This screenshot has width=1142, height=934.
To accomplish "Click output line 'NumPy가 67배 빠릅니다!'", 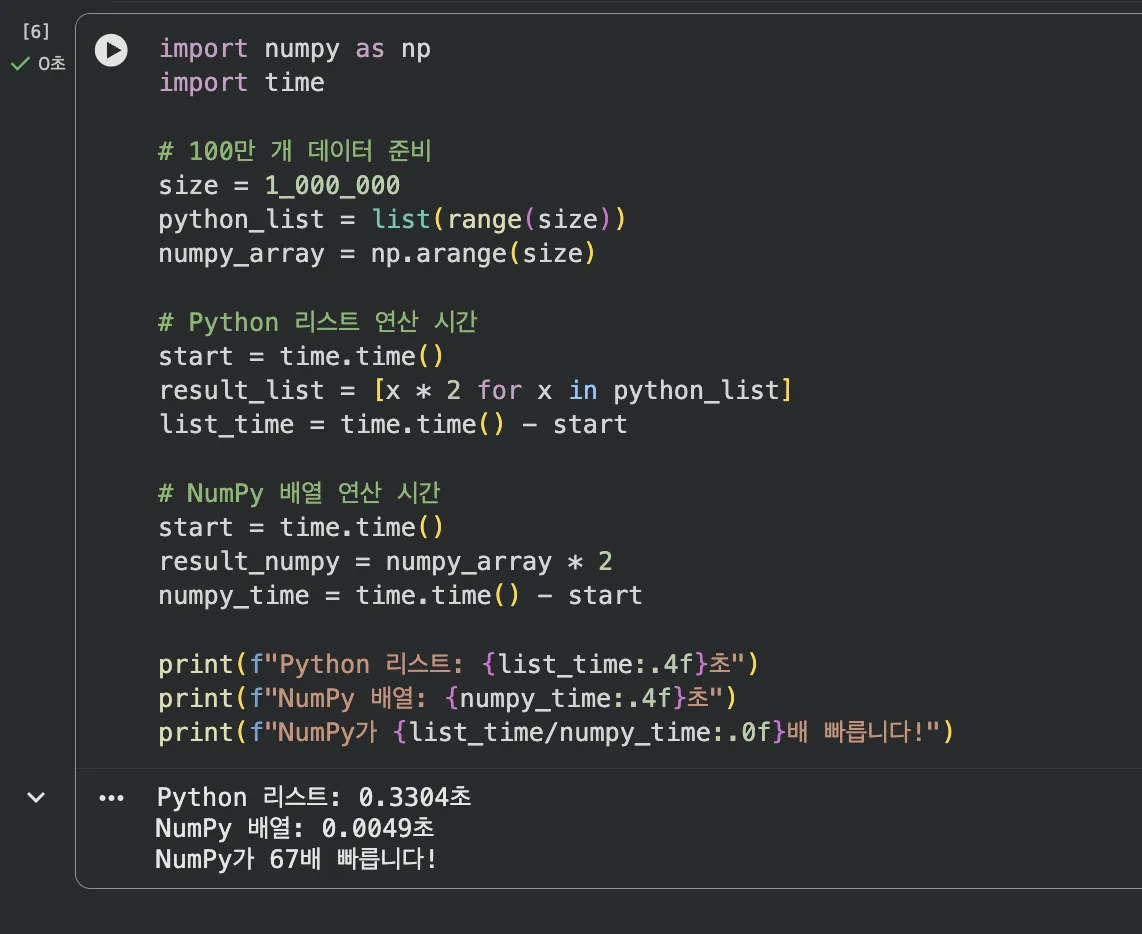I will (x=296, y=859).
